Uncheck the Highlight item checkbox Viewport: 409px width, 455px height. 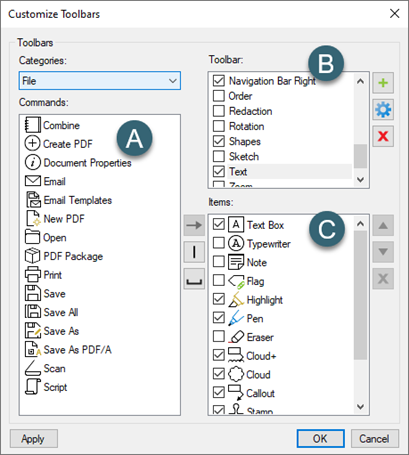pyautogui.click(x=219, y=299)
